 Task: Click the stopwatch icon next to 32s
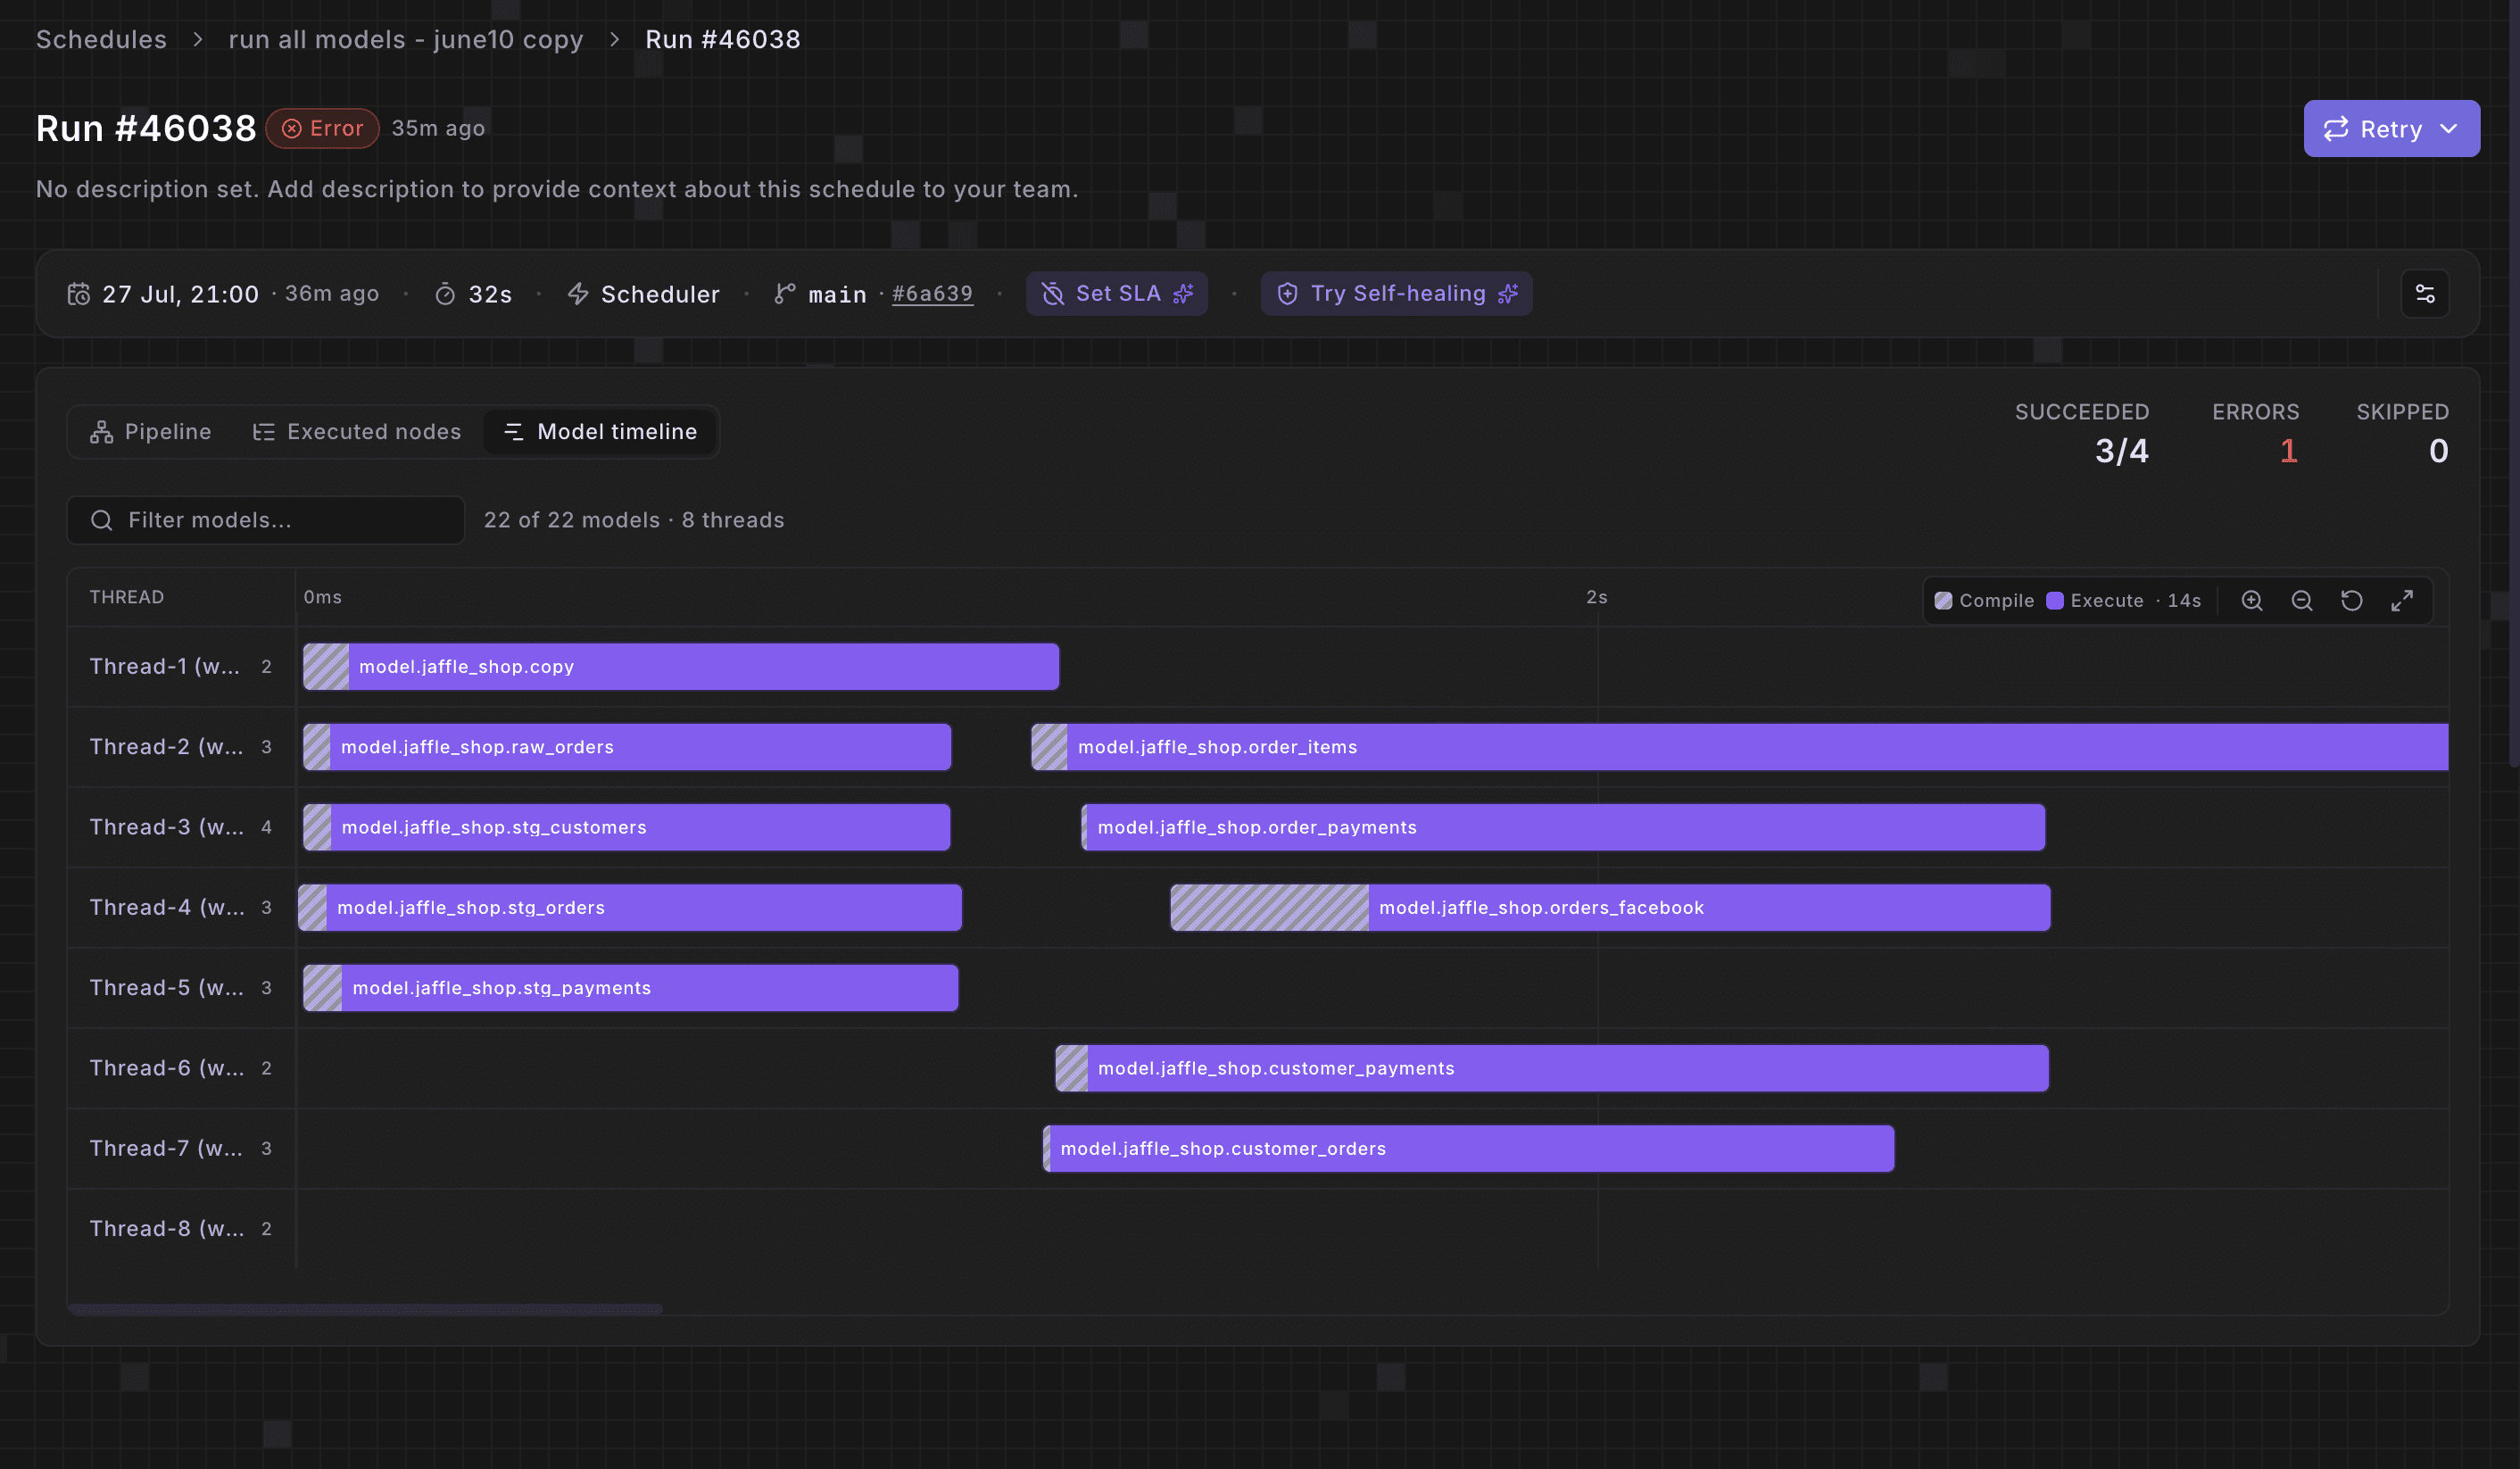(x=445, y=294)
